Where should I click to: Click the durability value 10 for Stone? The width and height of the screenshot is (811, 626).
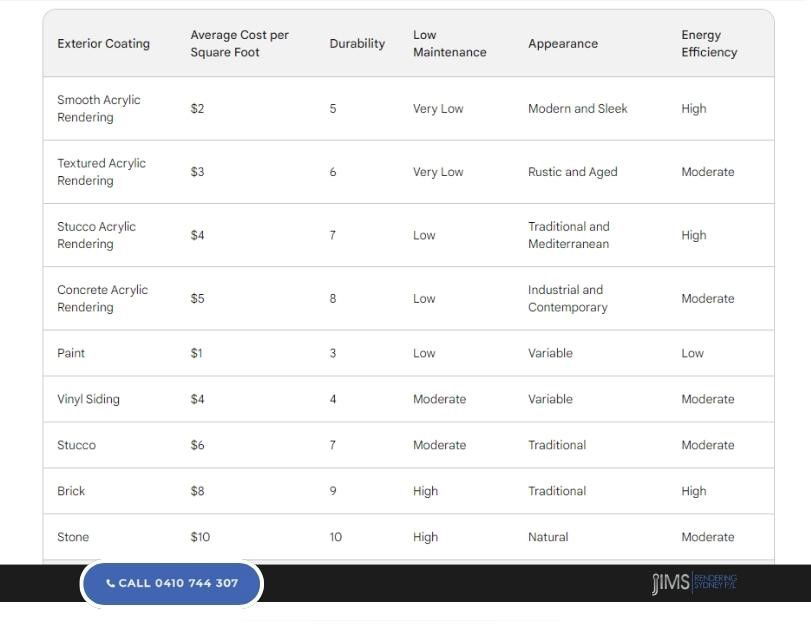pyautogui.click(x=336, y=537)
